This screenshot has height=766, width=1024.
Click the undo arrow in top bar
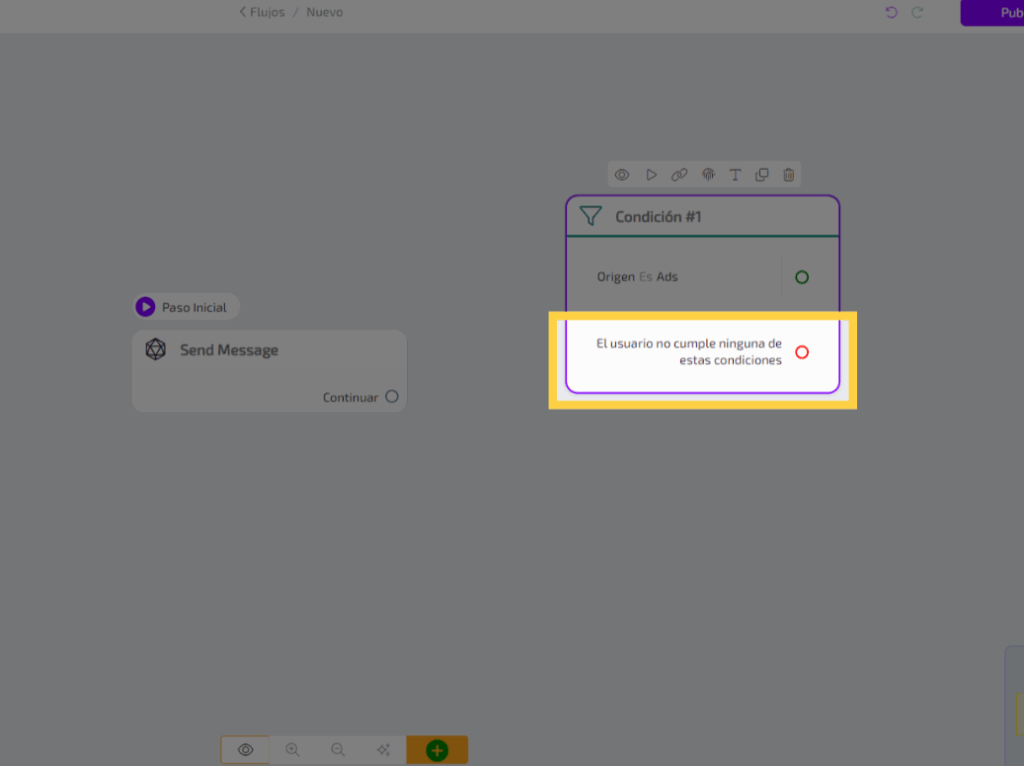892,12
